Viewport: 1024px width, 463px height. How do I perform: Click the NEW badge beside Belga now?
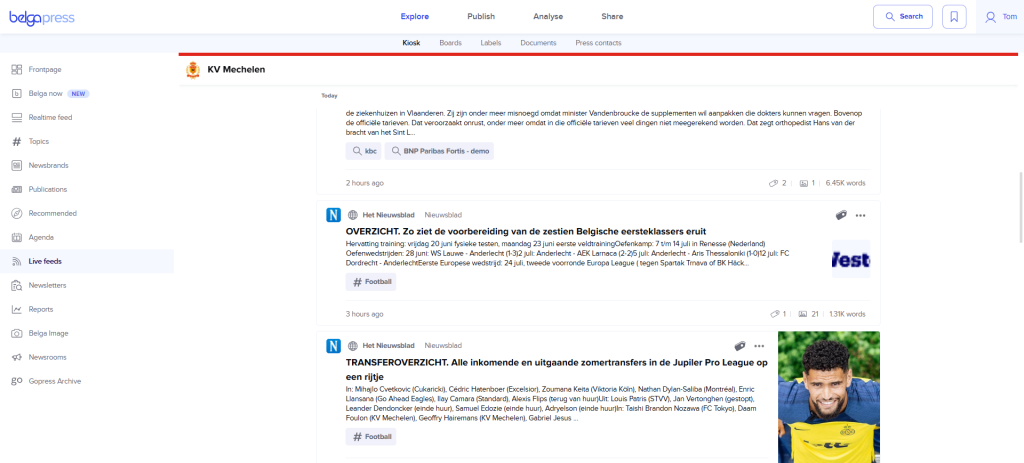click(78, 93)
